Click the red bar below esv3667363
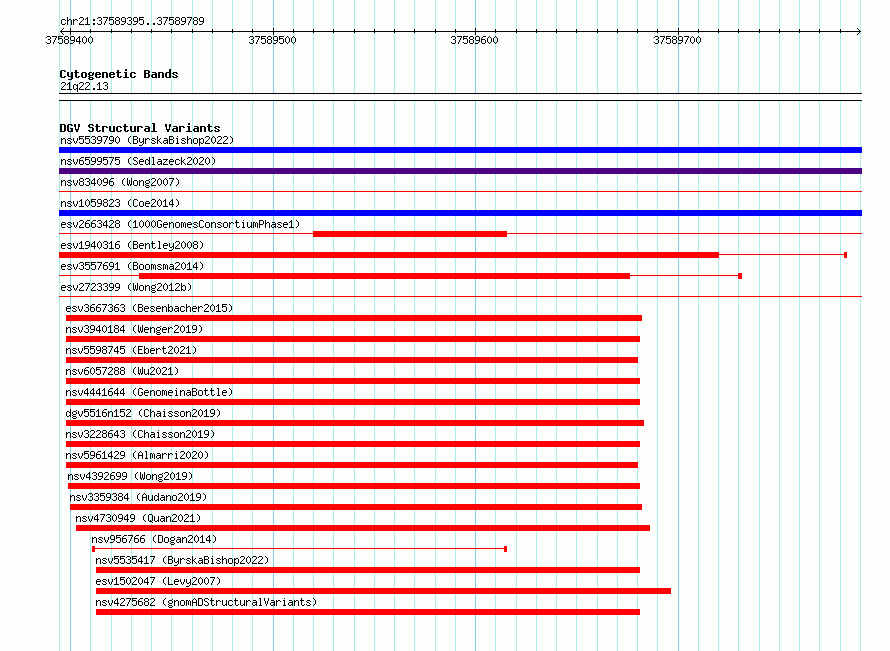Screen dimensions: 890x651 (354, 318)
